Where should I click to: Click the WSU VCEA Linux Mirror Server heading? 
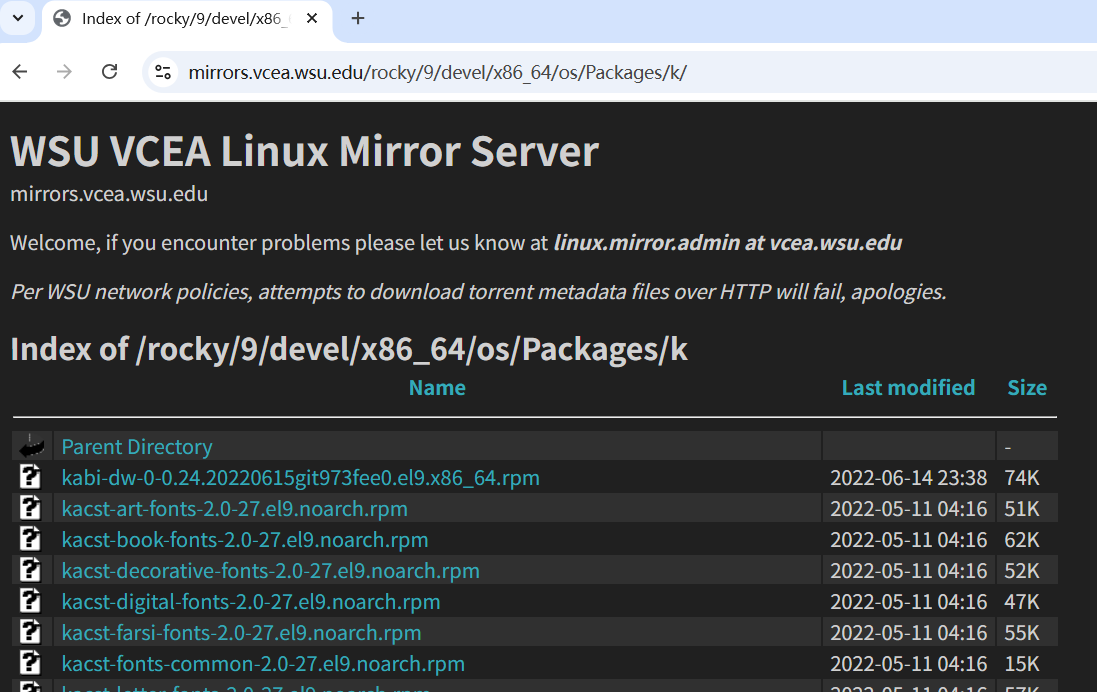click(304, 151)
